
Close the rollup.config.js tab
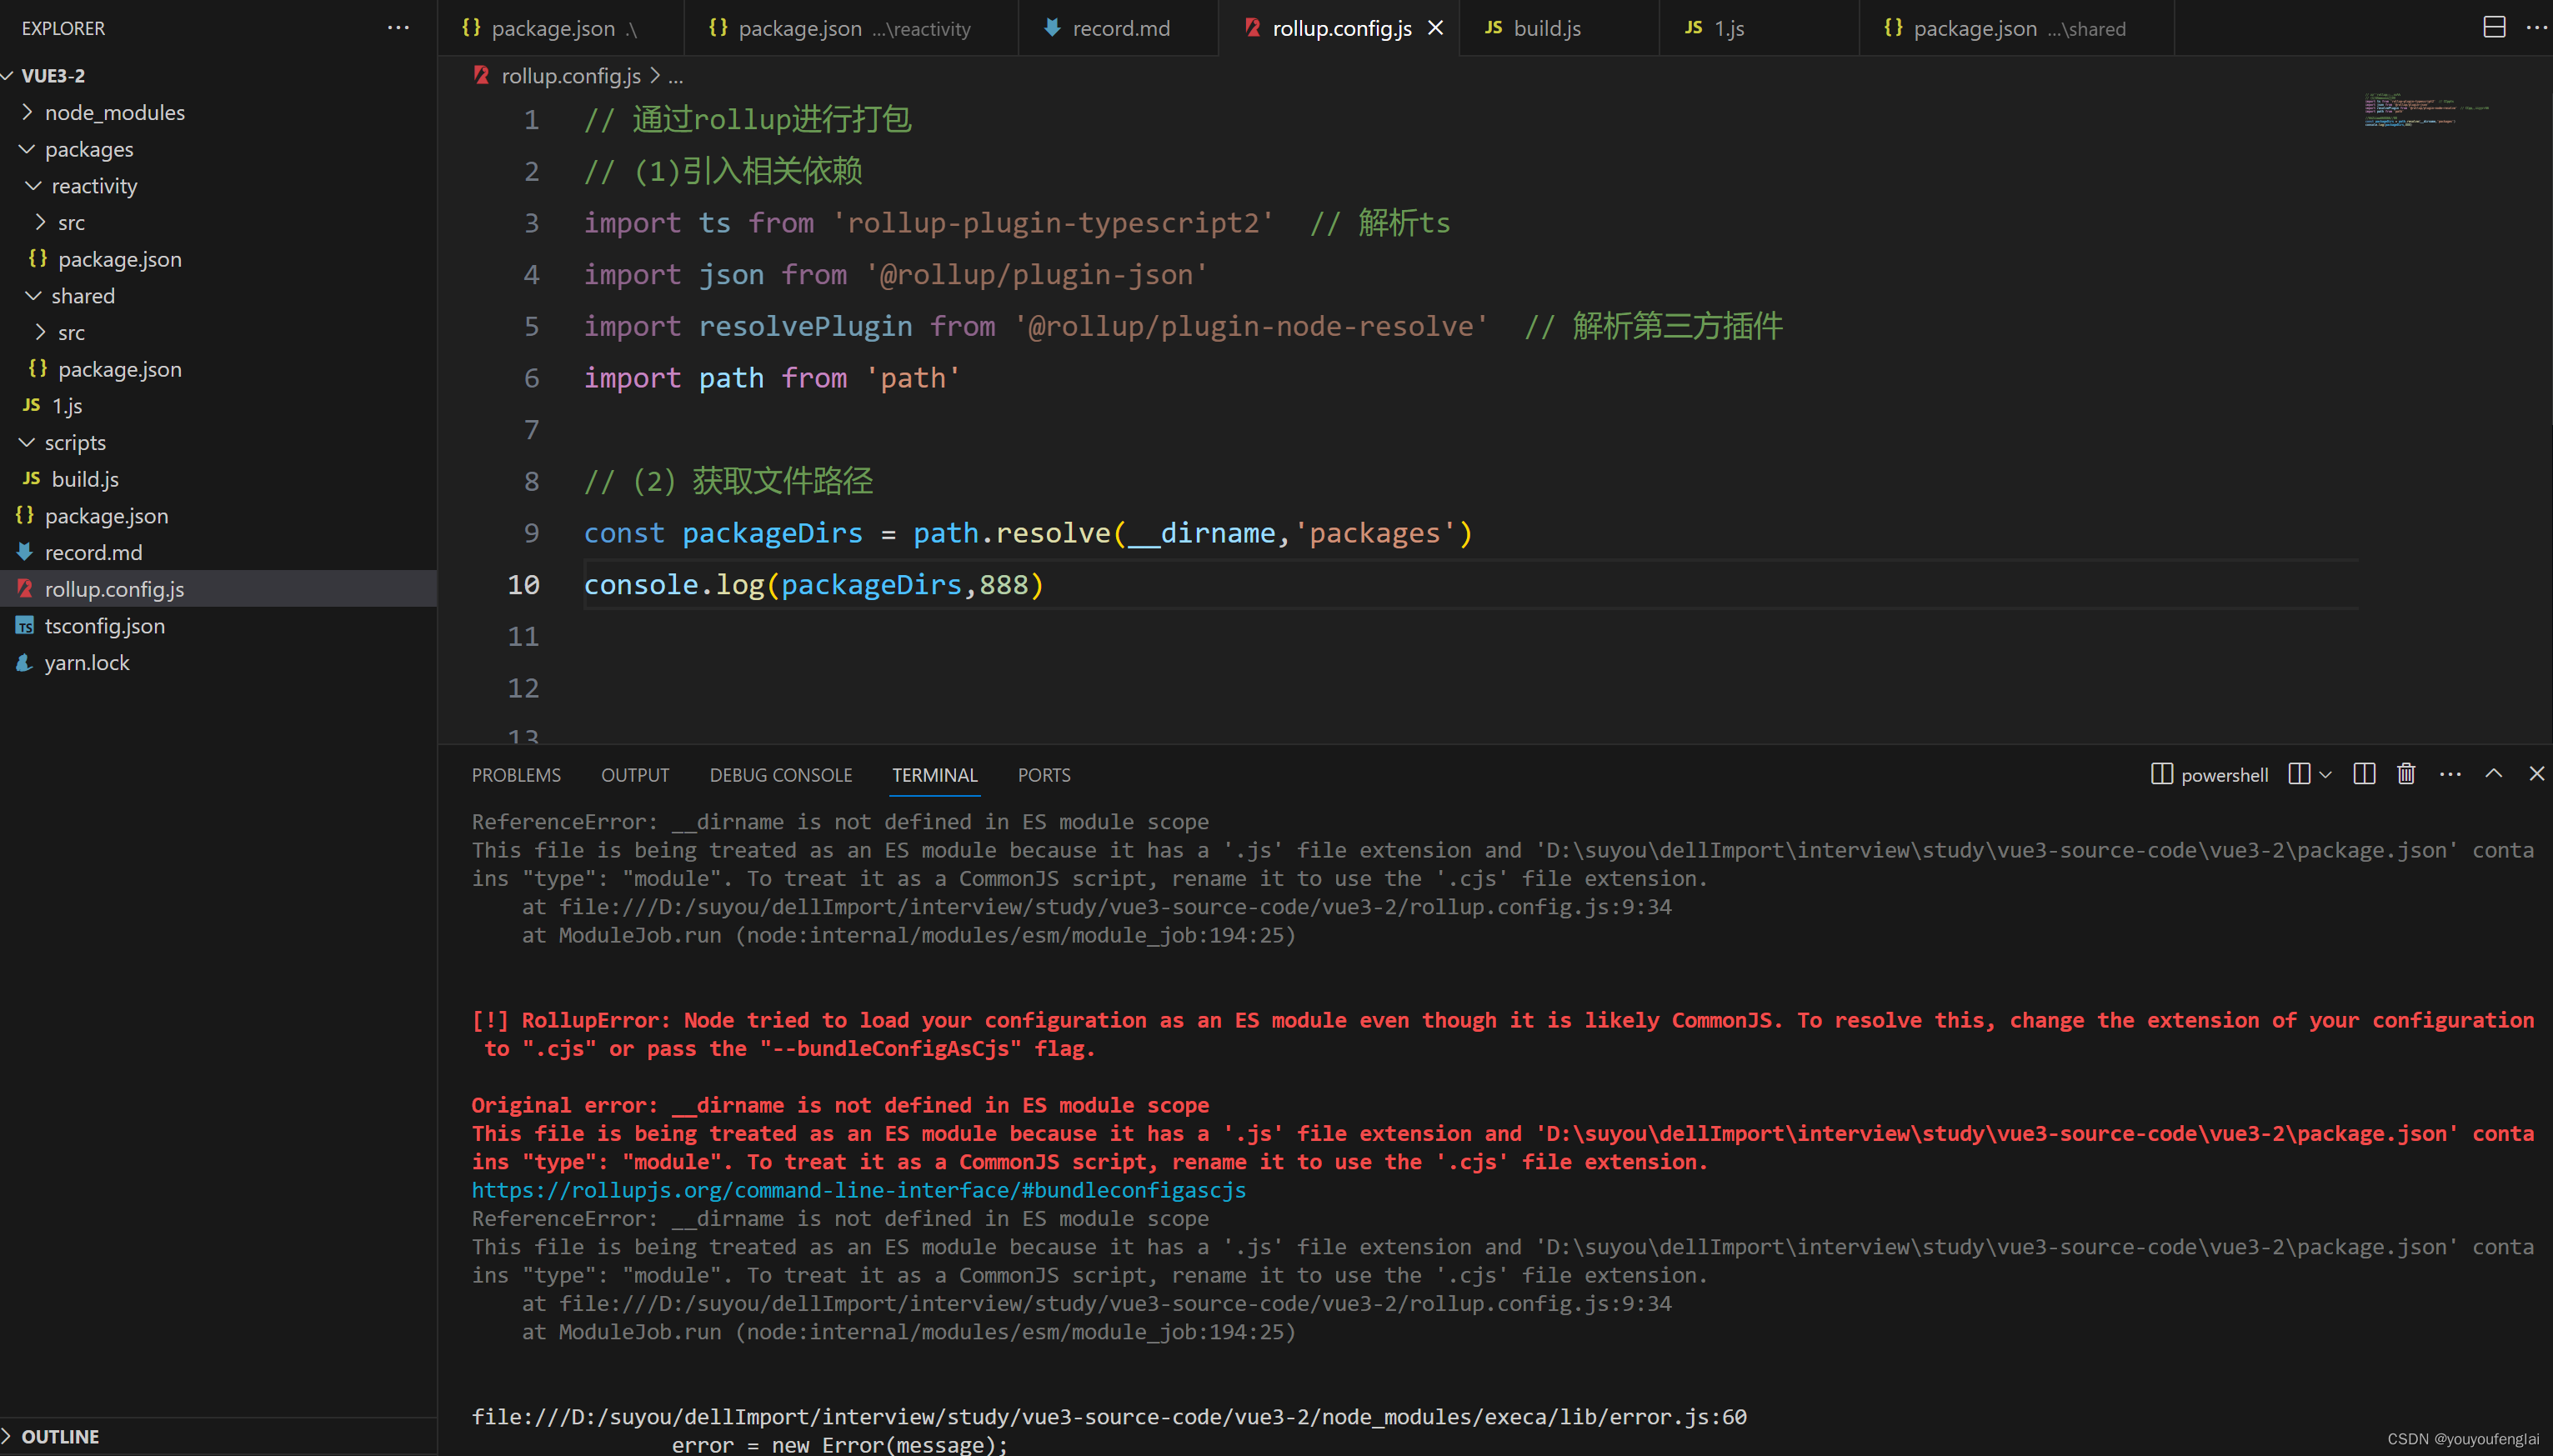[x=1436, y=28]
